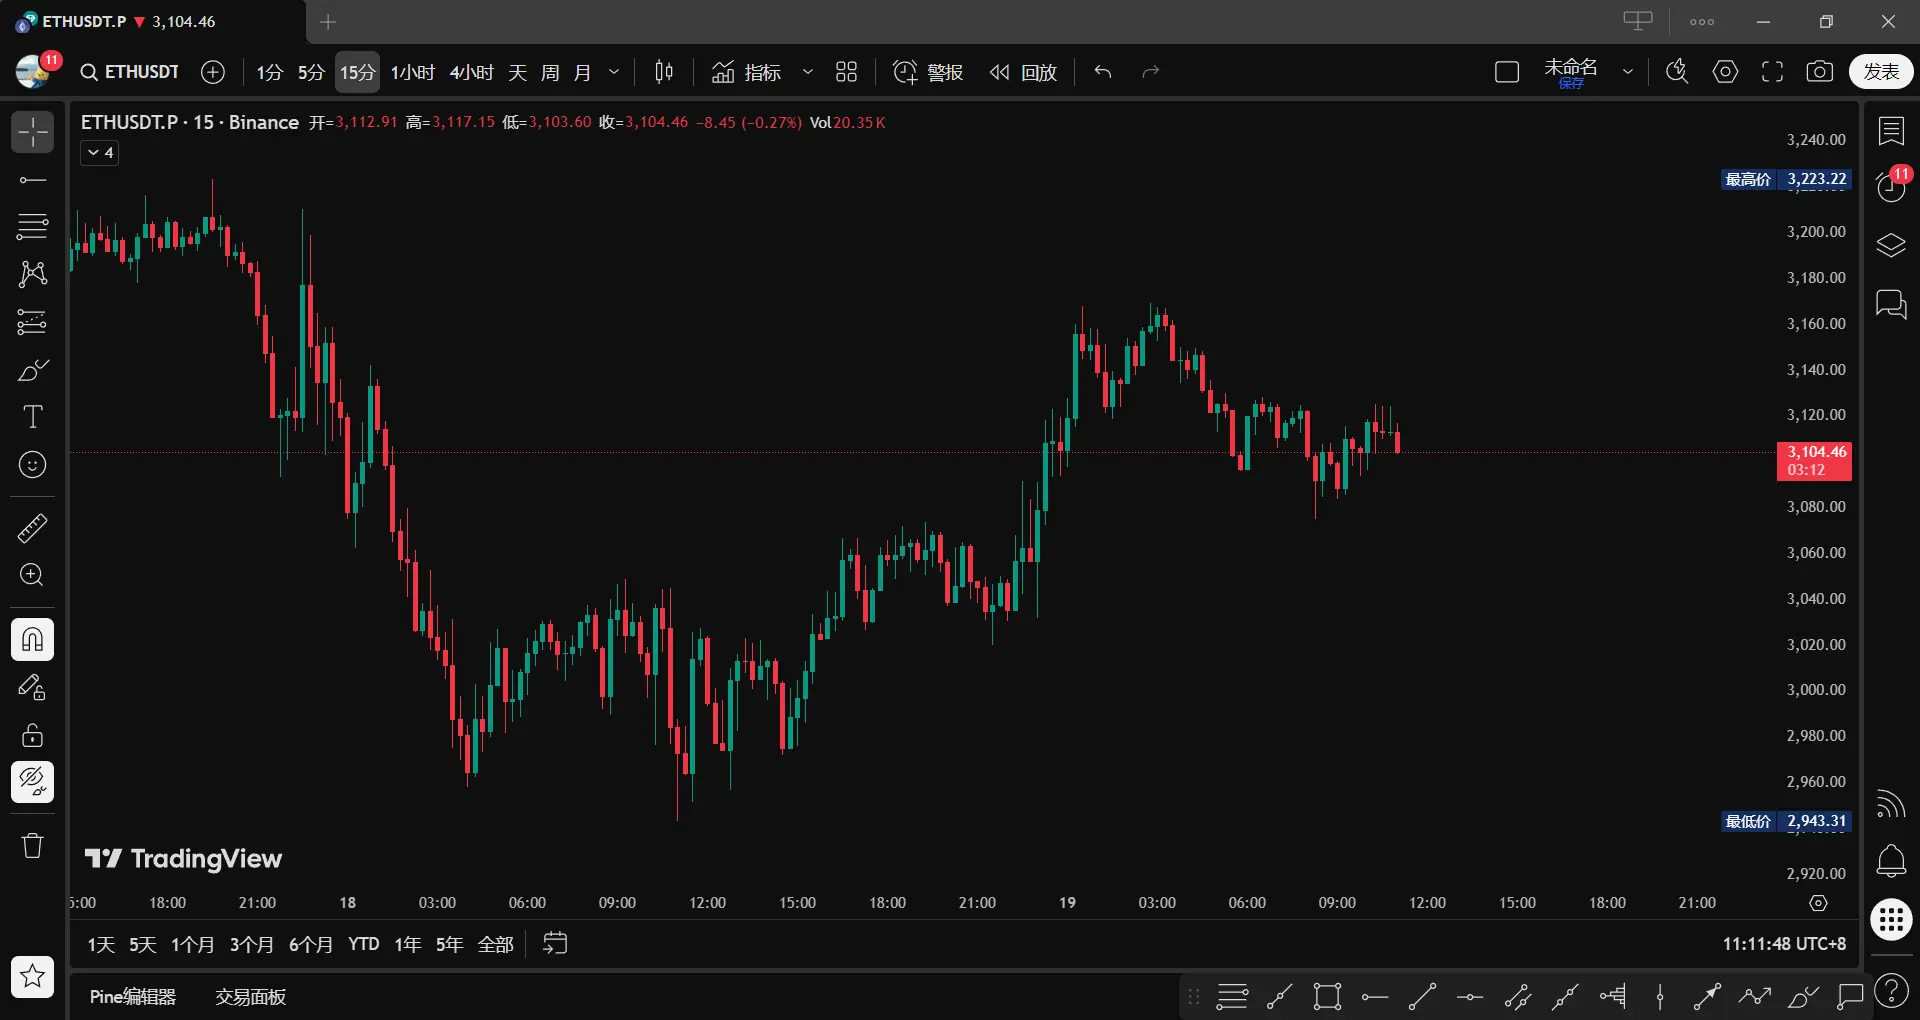Open price scale settings gear
1920x1020 pixels.
tap(1819, 904)
